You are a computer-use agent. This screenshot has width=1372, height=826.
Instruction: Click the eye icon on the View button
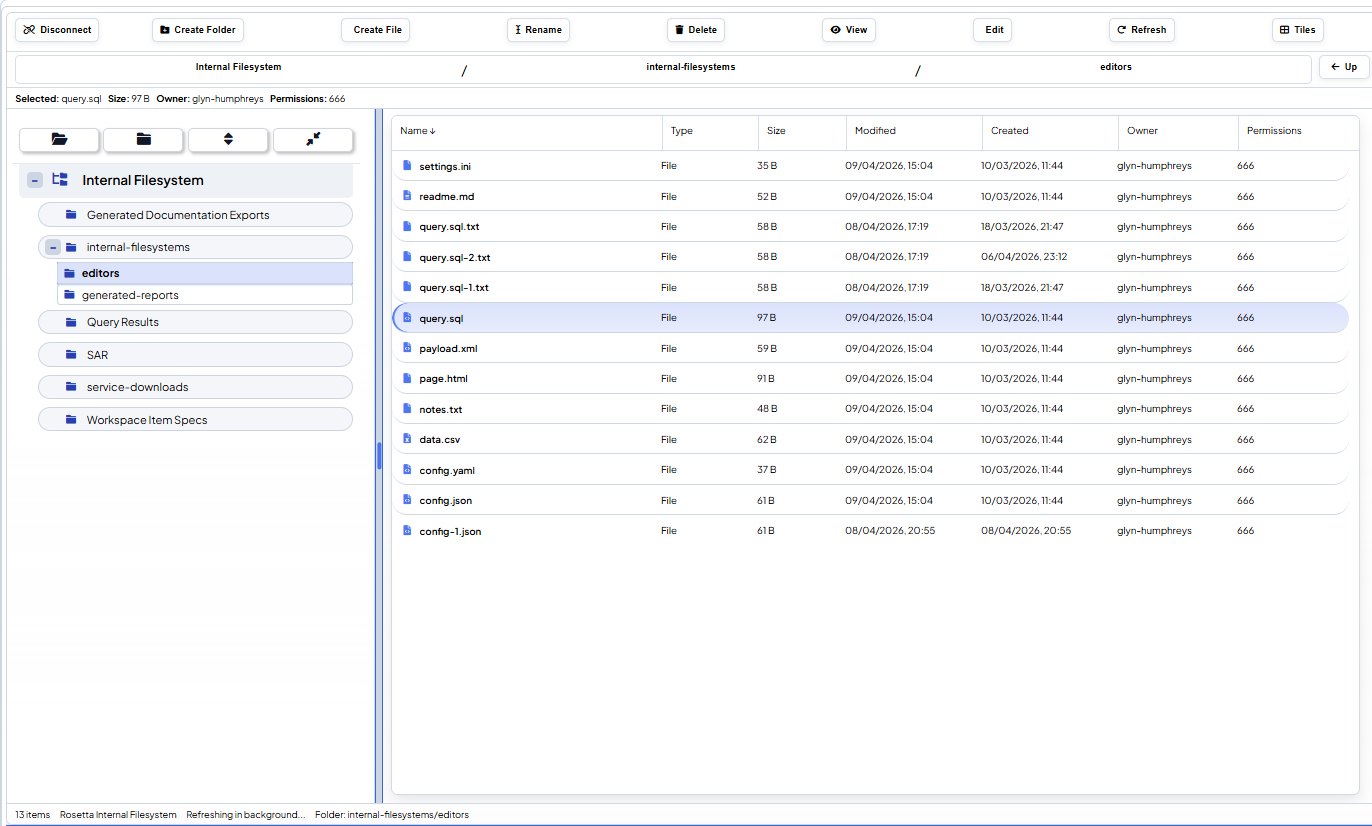click(835, 30)
